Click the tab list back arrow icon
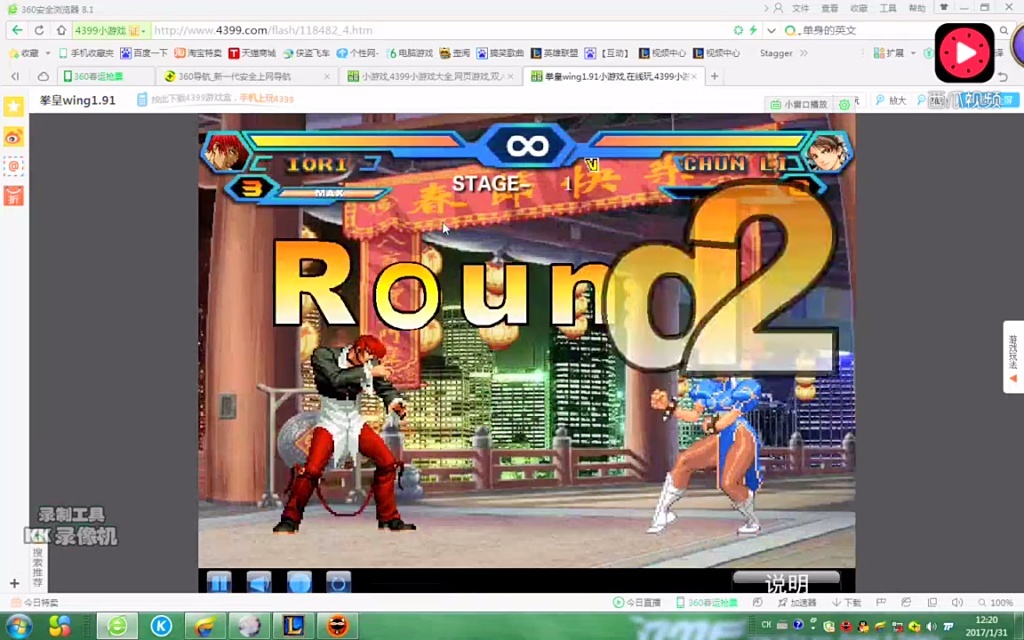The image size is (1024, 640). tap(14, 76)
